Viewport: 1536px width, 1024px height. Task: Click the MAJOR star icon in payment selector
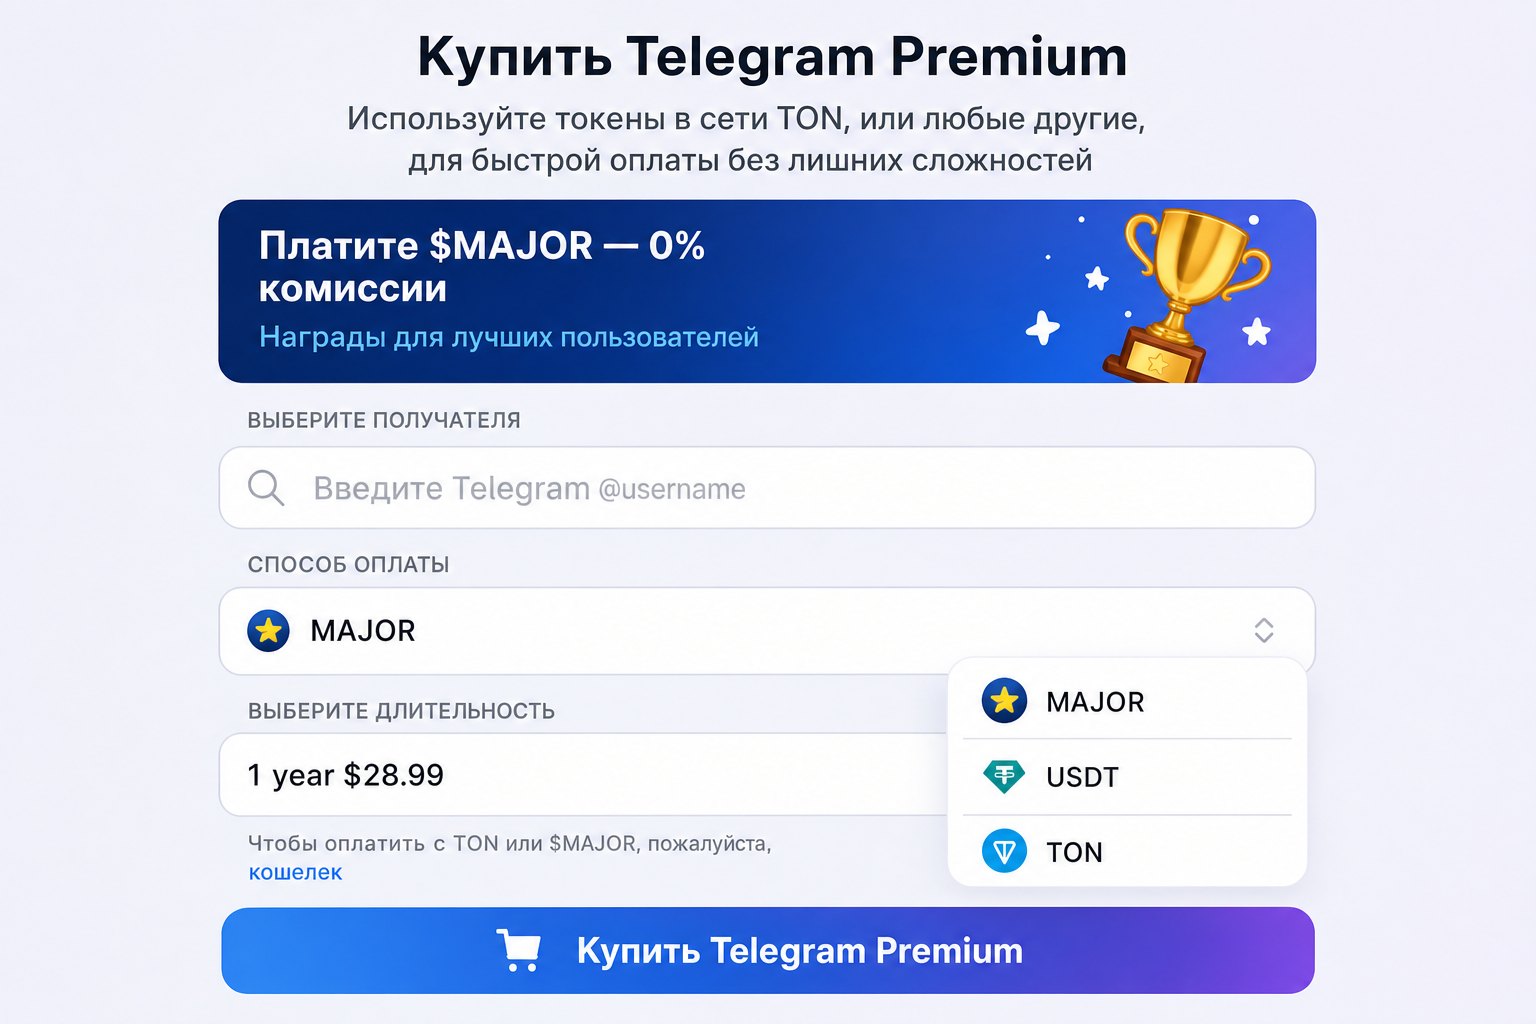point(268,631)
